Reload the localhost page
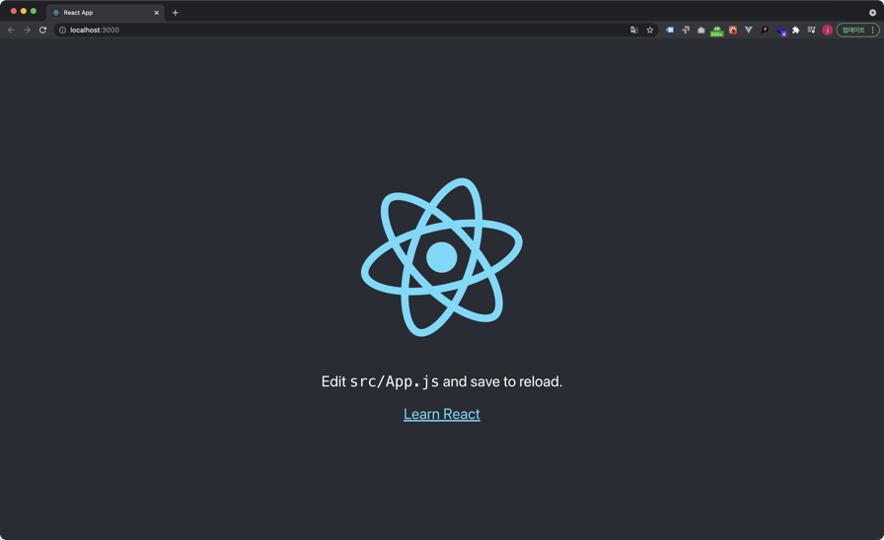This screenshot has width=884, height=540. click(x=43, y=30)
